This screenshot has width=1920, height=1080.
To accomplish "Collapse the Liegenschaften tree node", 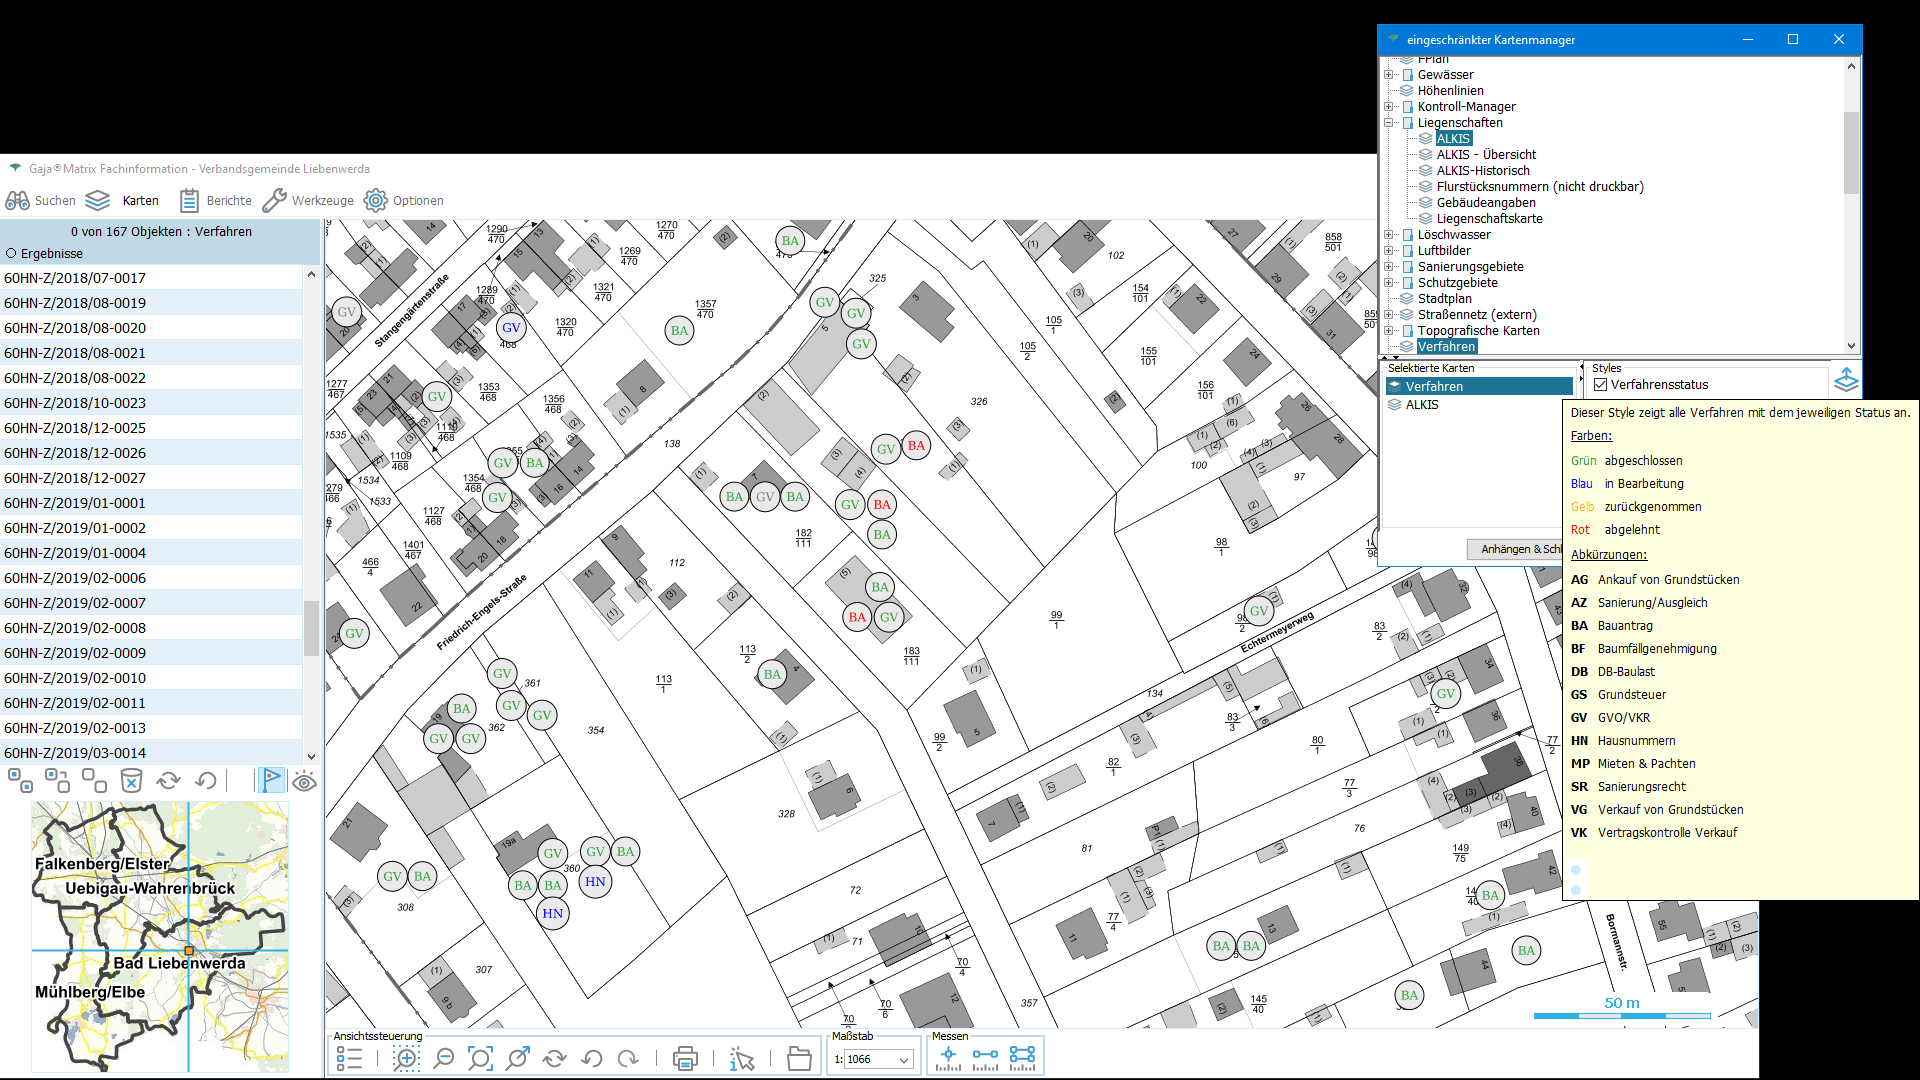I will pyautogui.click(x=1388, y=123).
